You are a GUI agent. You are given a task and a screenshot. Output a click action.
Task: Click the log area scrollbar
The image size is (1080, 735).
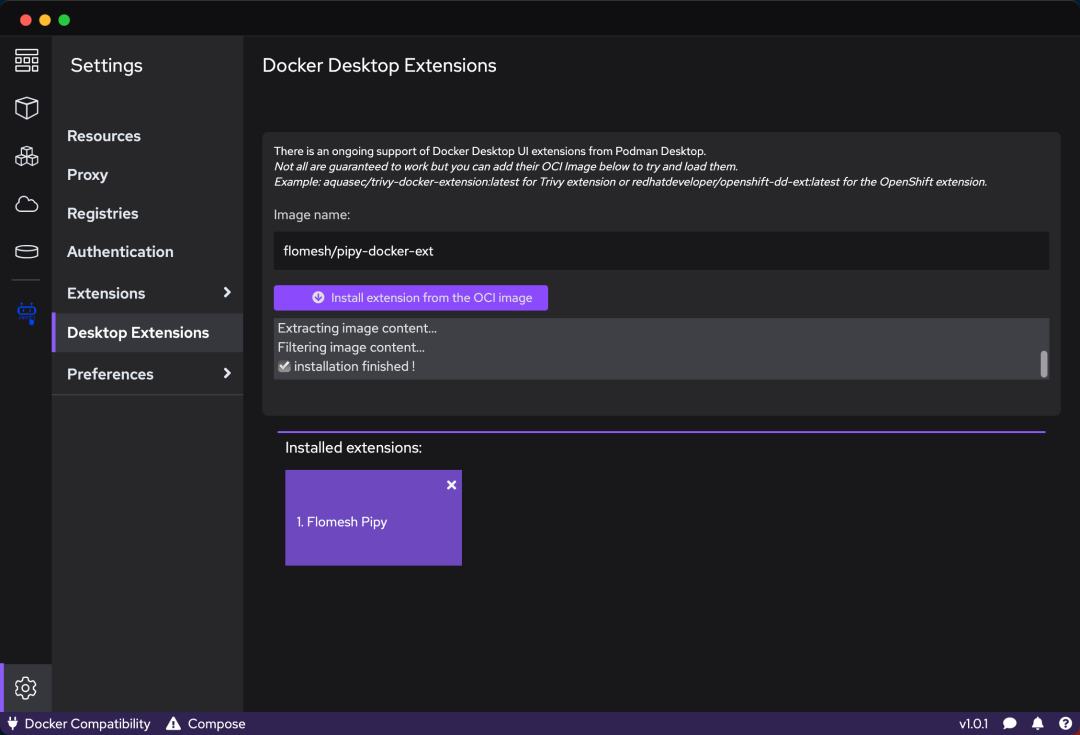coord(1044,360)
